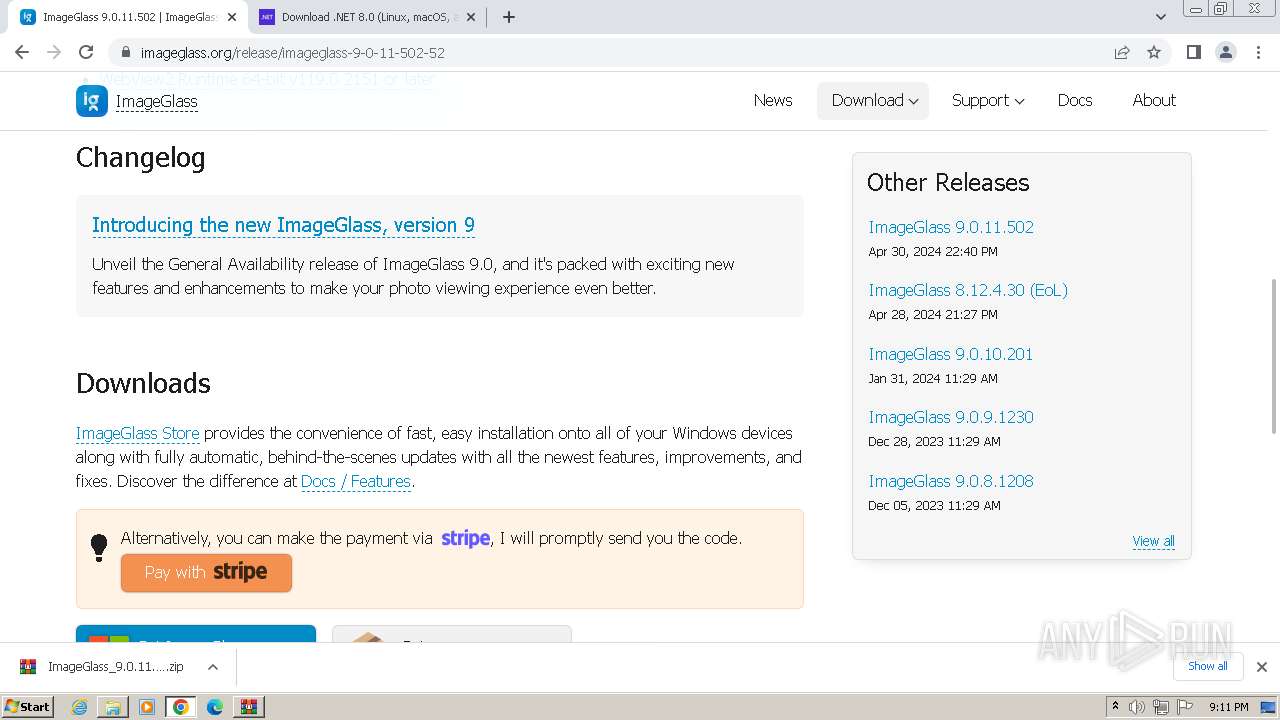Open the Docs / Features link

coord(356,481)
